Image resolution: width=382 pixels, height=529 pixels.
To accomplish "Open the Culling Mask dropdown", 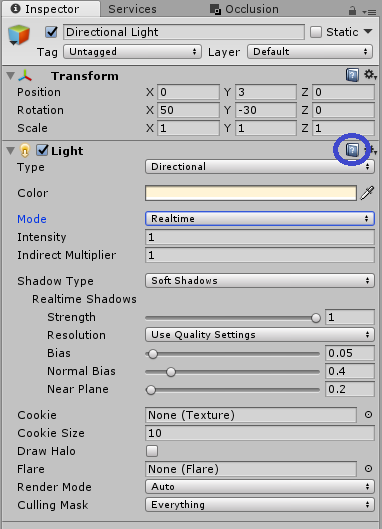I will click(260, 505).
